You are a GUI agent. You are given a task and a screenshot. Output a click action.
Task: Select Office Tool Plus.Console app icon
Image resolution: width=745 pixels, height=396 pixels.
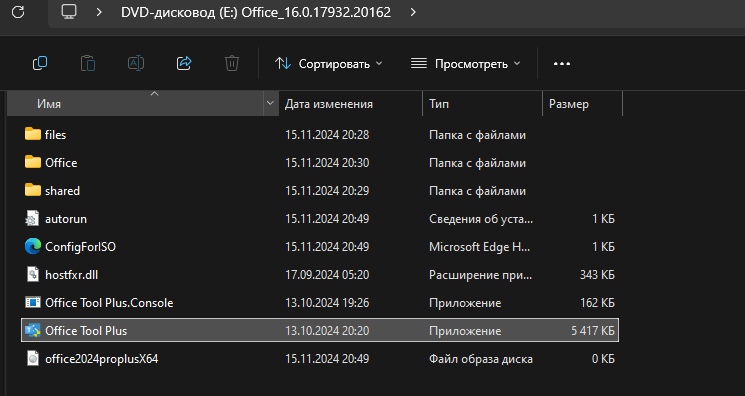click(x=33, y=302)
